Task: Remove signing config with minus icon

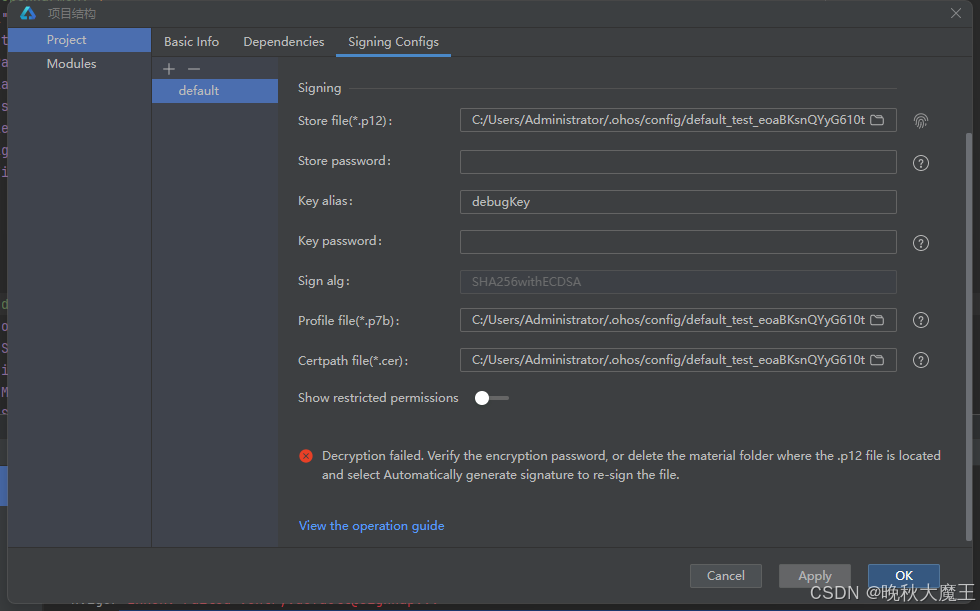Action: [x=194, y=69]
